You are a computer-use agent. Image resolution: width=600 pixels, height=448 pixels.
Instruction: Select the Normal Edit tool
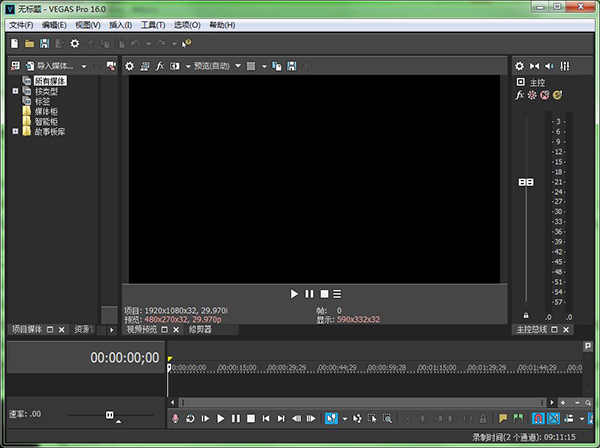point(331,419)
